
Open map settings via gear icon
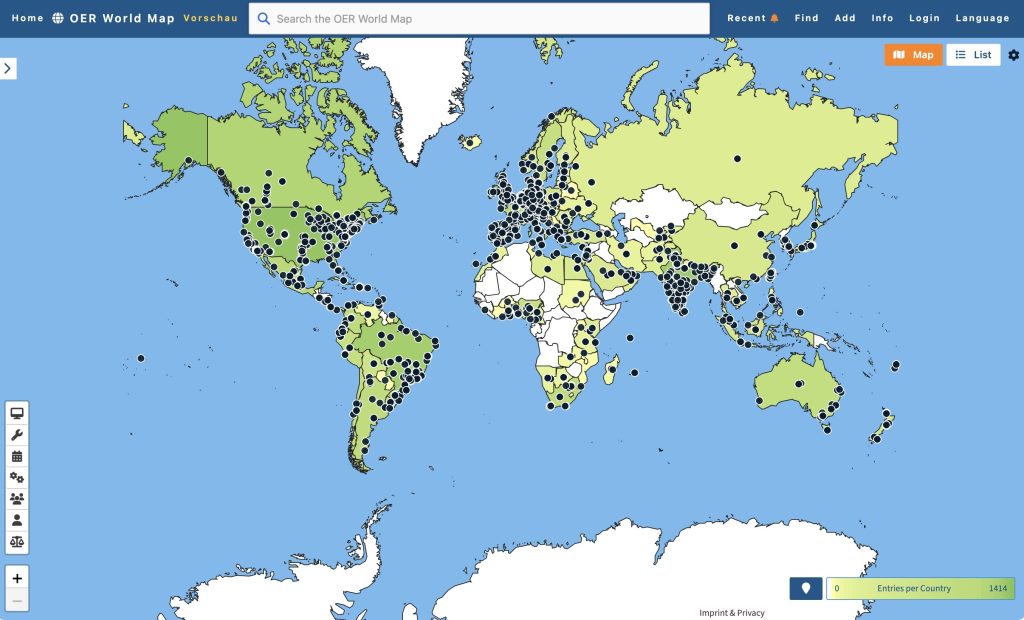click(1013, 55)
